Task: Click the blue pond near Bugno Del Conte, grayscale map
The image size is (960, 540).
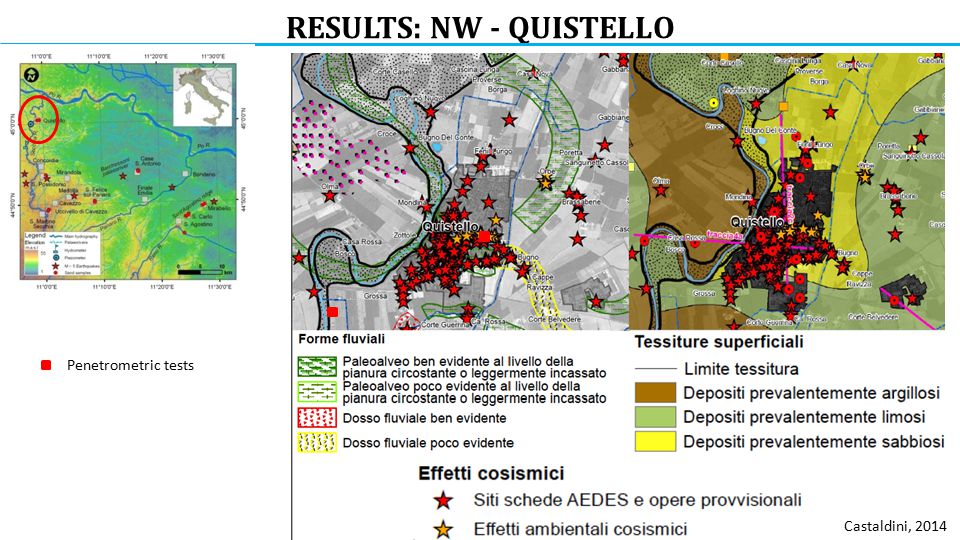Action: (436, 148)
